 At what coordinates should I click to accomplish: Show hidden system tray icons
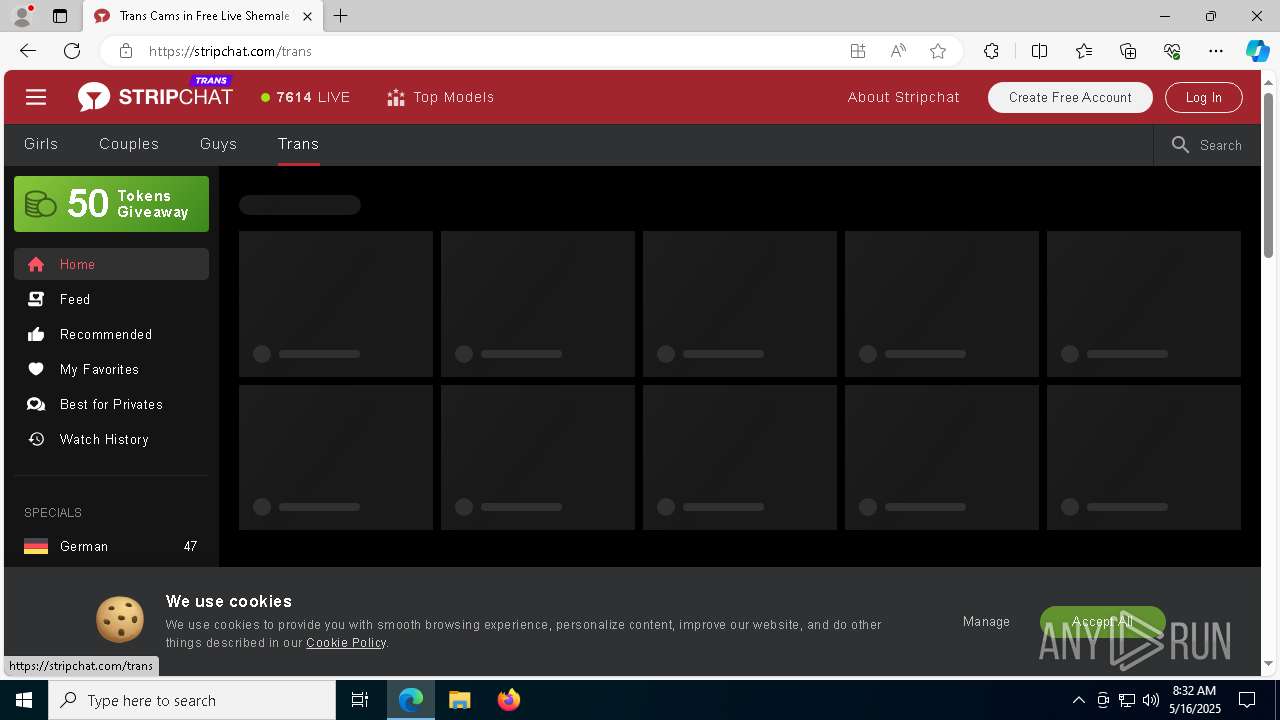(x=1078, y=700)
